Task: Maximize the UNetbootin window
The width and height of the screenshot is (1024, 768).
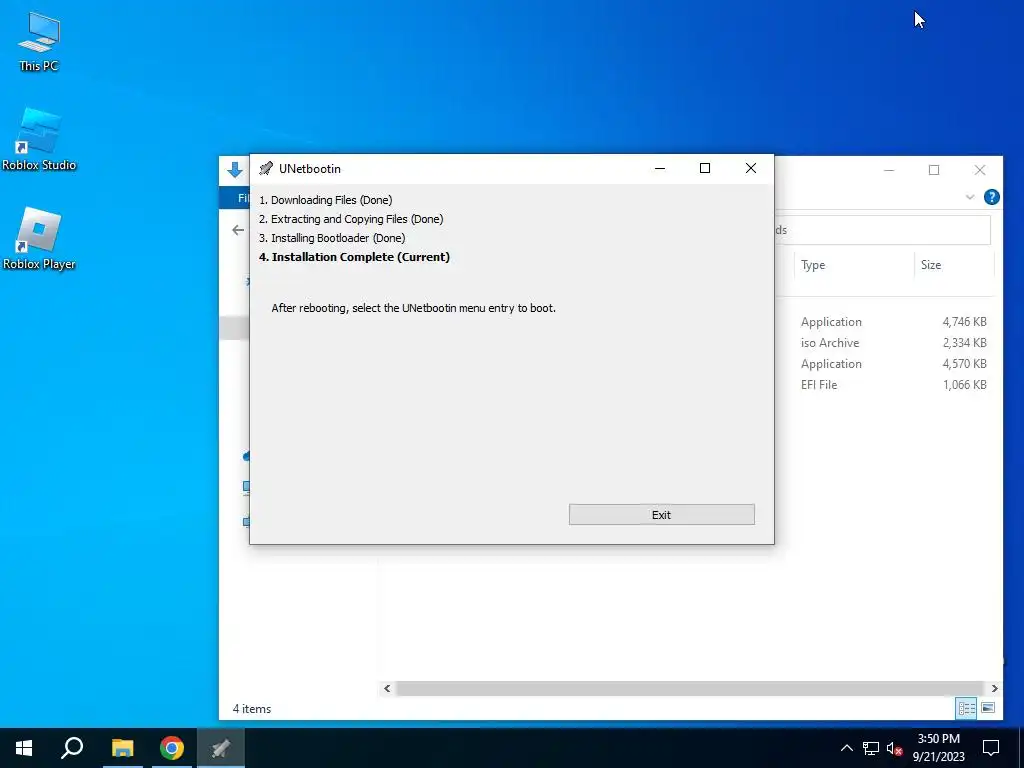Action: (705, 168)
